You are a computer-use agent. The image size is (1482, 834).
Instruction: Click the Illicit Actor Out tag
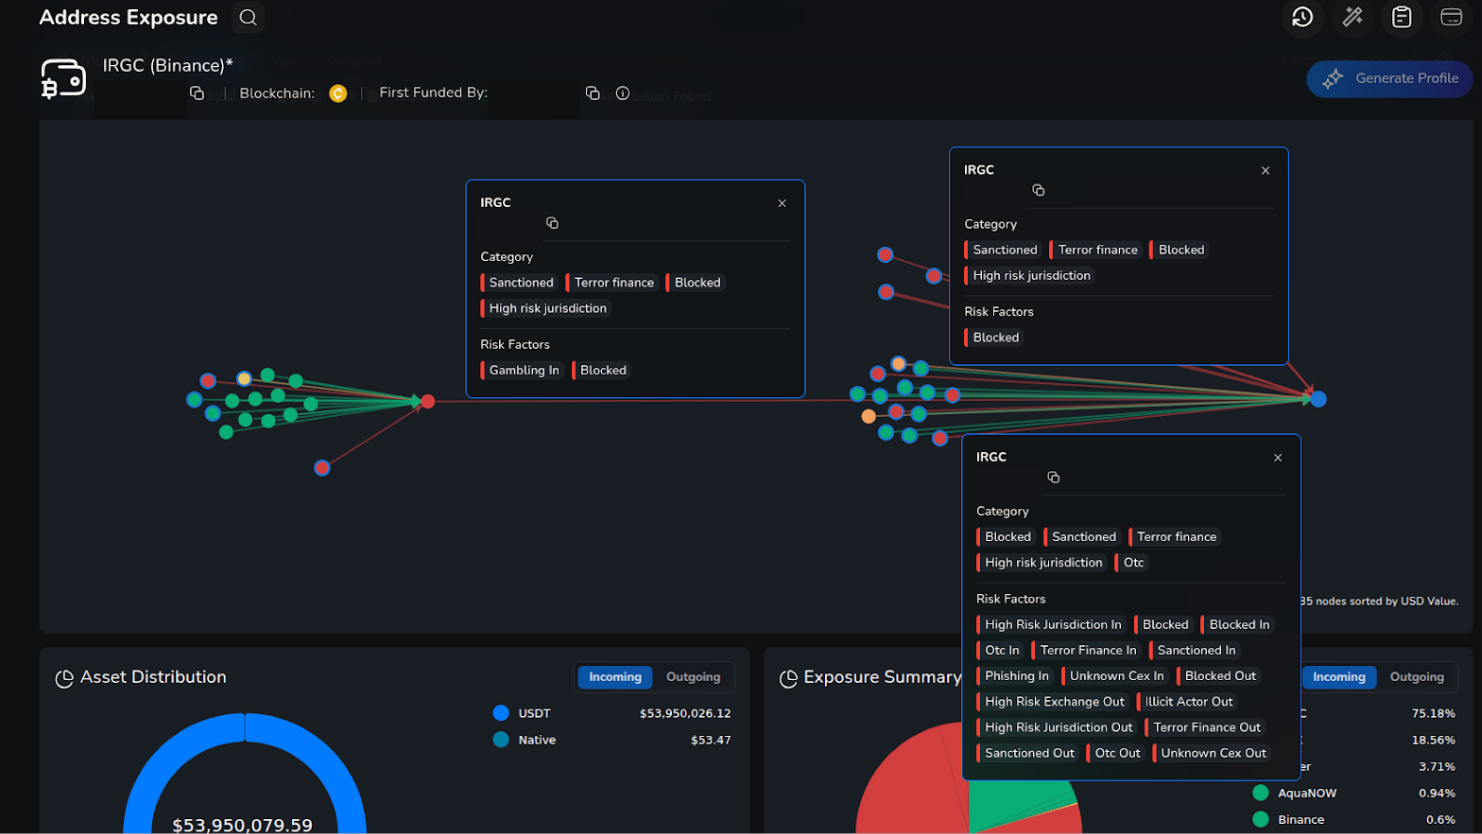(x=1186, y=702)
